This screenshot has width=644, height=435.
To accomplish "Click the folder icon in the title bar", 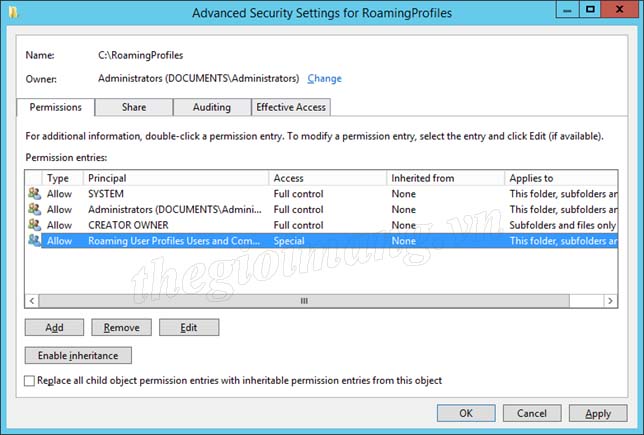I will click(14, 13).
